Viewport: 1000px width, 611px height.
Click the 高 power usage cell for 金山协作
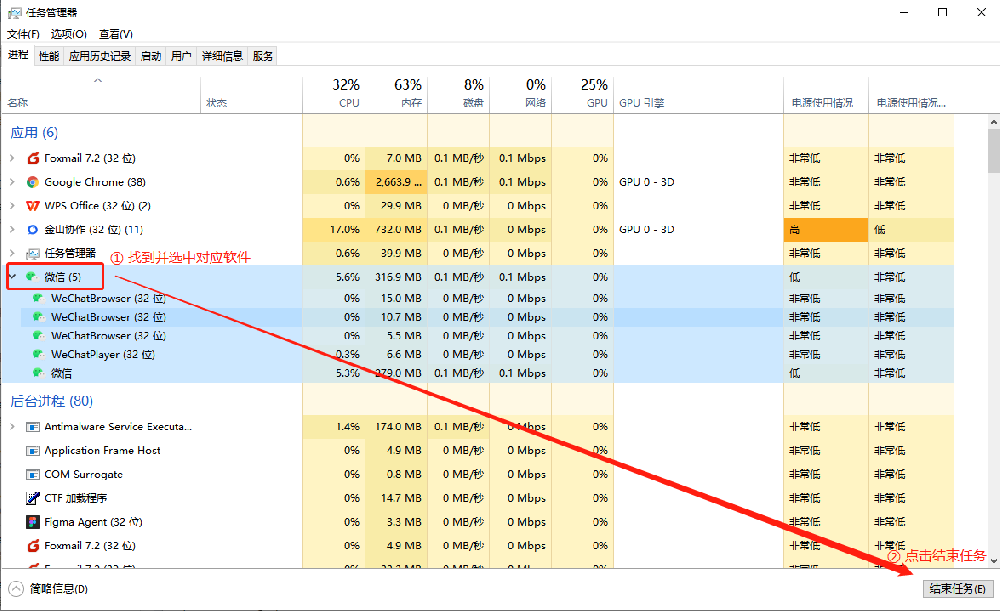pos(825,230)
